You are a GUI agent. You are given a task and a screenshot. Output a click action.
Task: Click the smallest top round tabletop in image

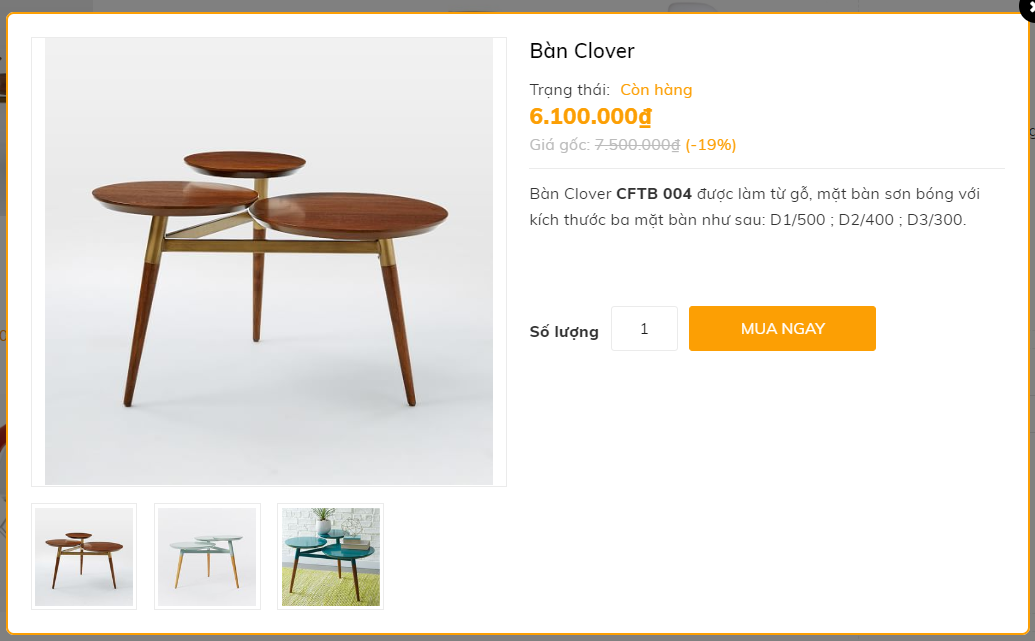244,162
